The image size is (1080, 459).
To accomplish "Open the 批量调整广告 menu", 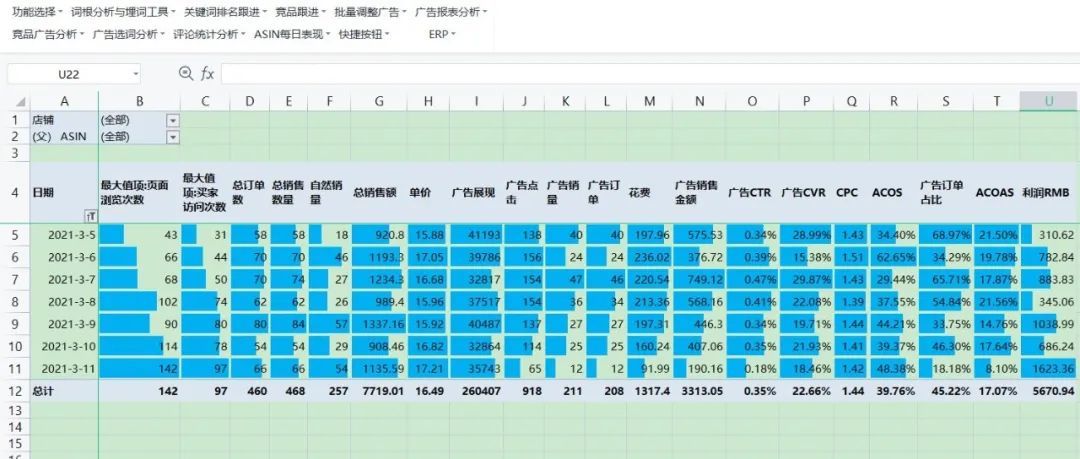I will coord(371,12).
